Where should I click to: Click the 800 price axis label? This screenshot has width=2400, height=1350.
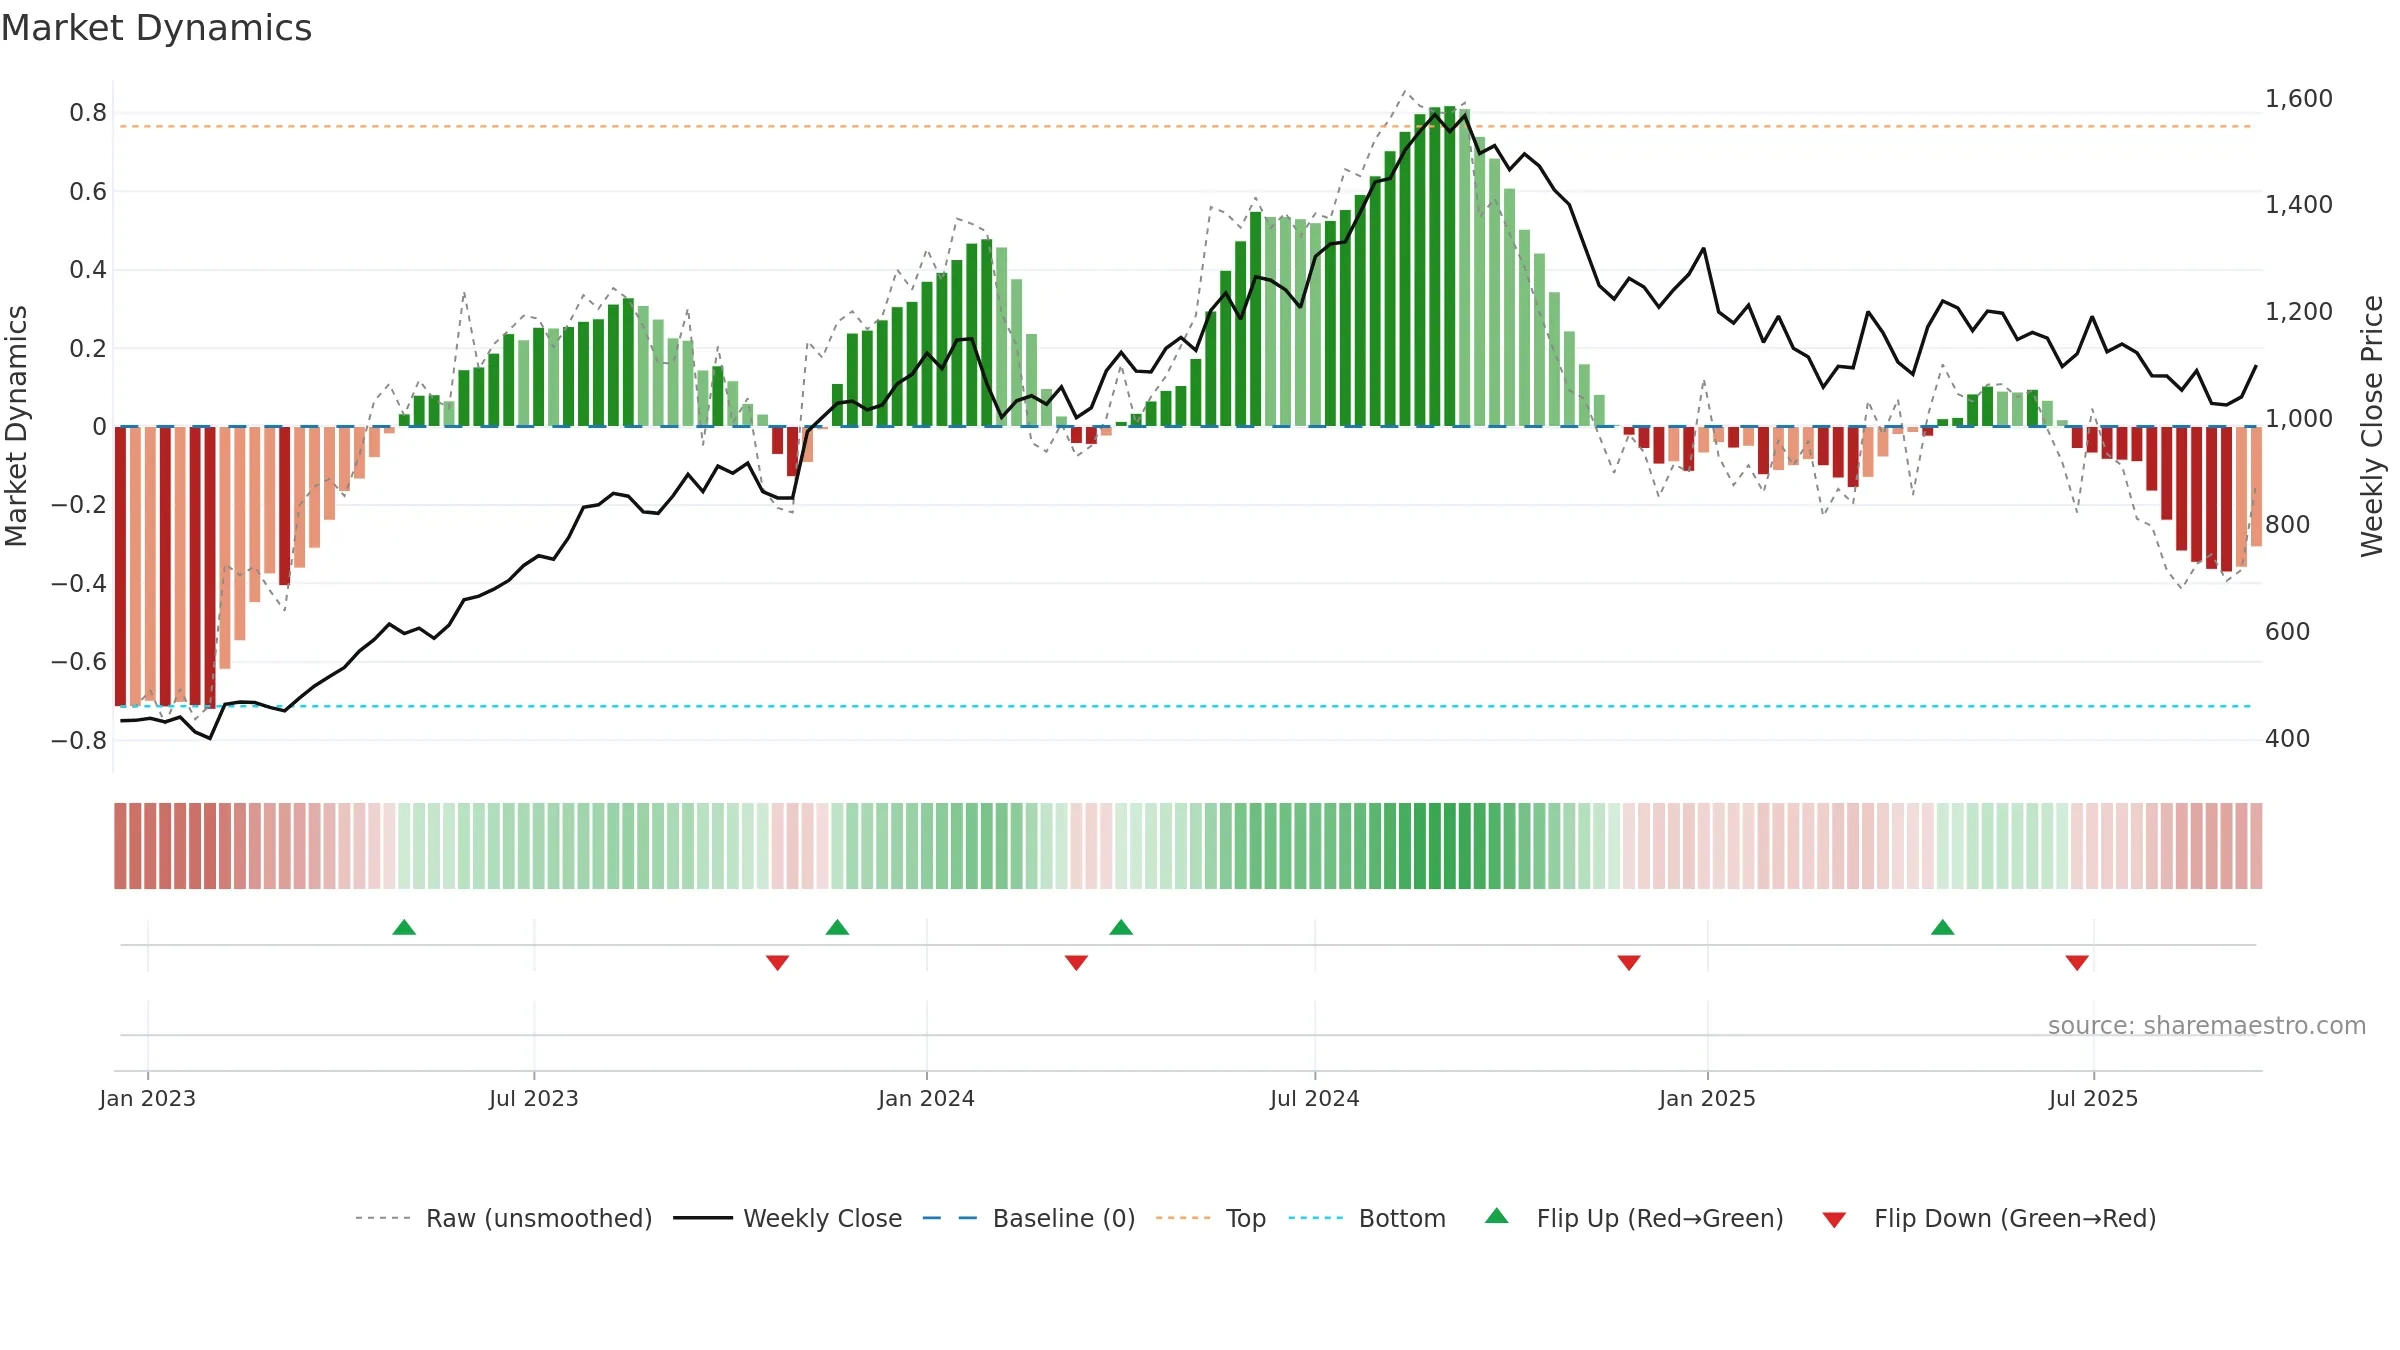coord(2287,524)
